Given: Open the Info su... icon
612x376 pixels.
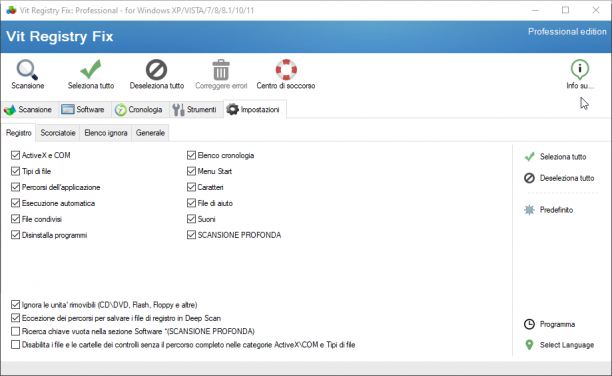Looking at the screenshot, I should [580, 69].
